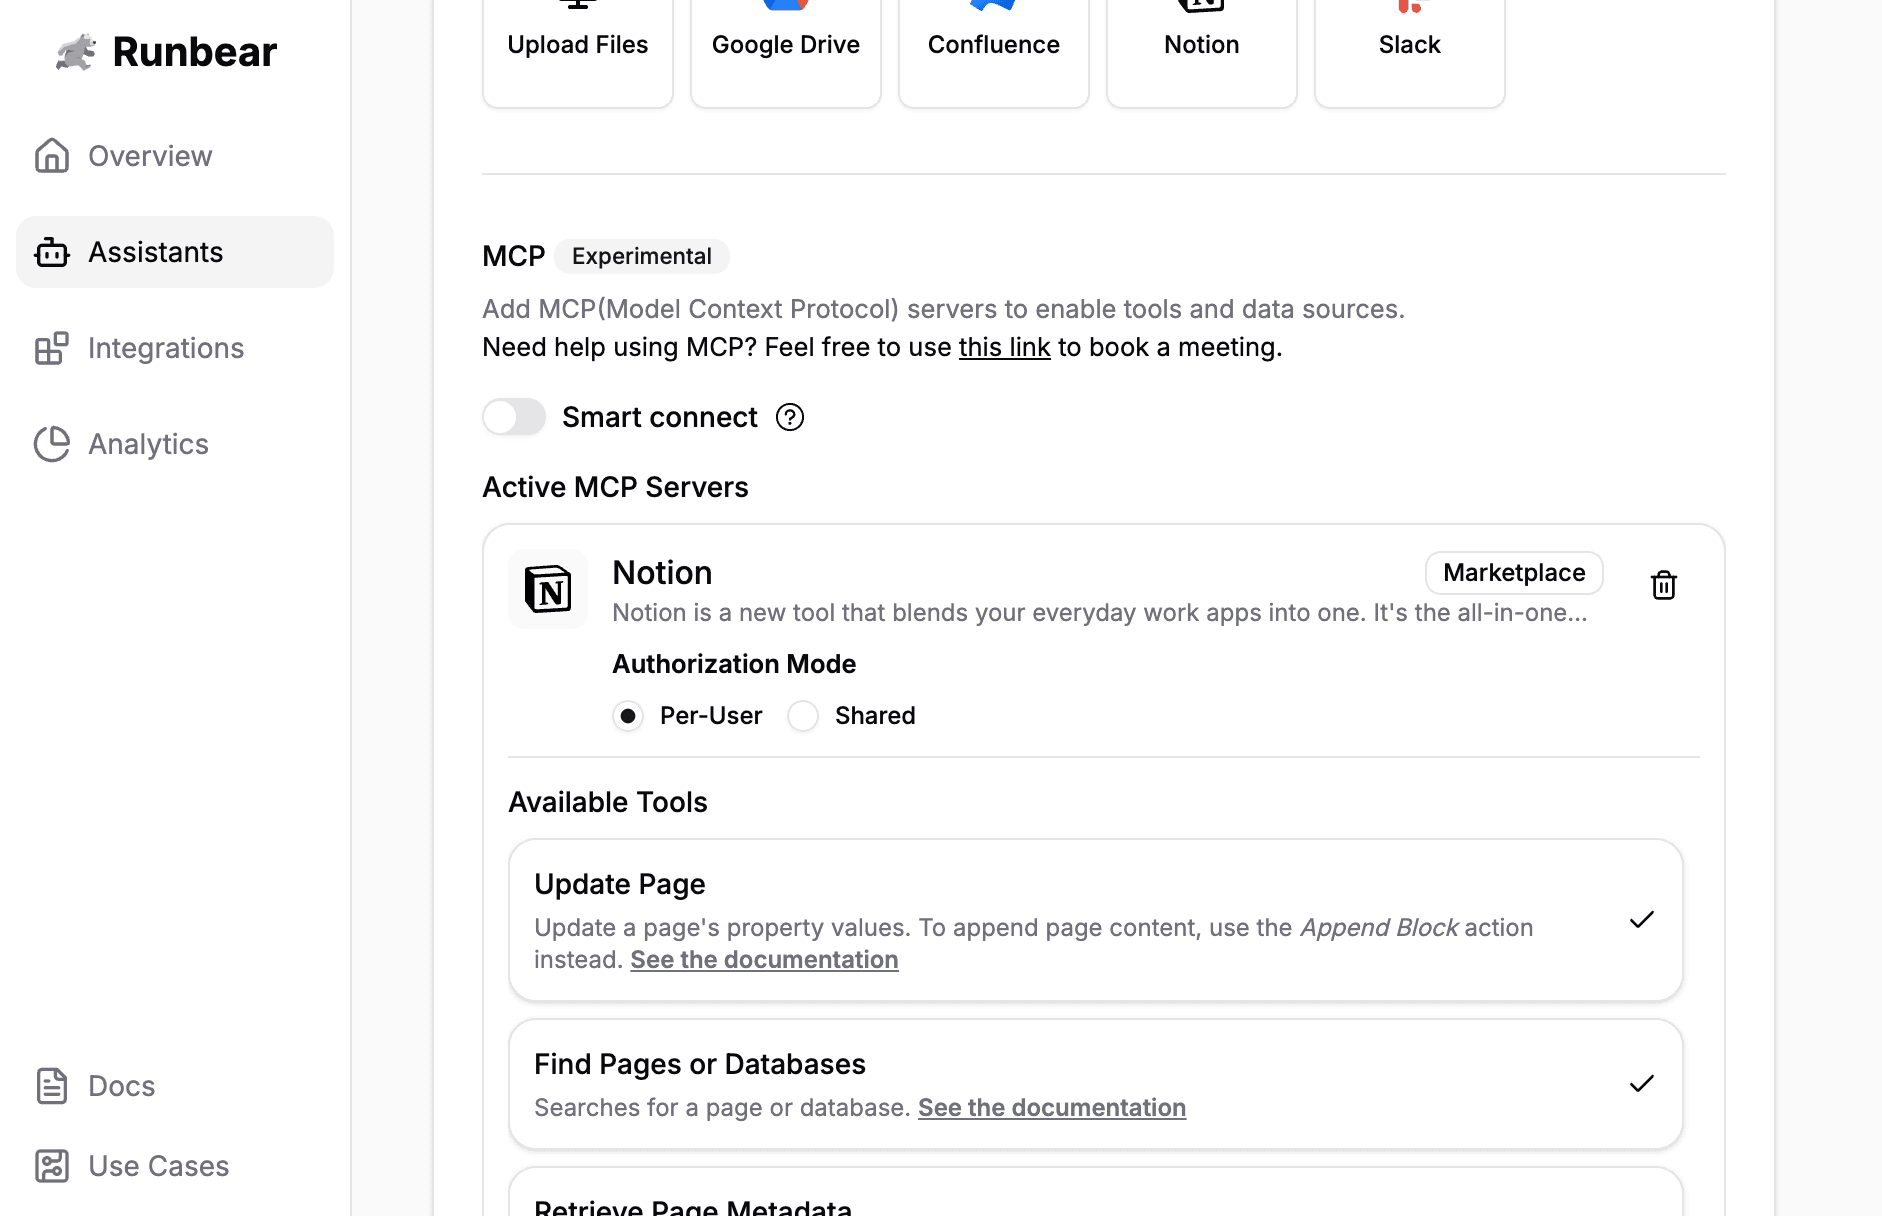Click the Use Cases sidebar icon
The width and height of the screenshot is (1882, 1216).
[x=52, y=1166]
